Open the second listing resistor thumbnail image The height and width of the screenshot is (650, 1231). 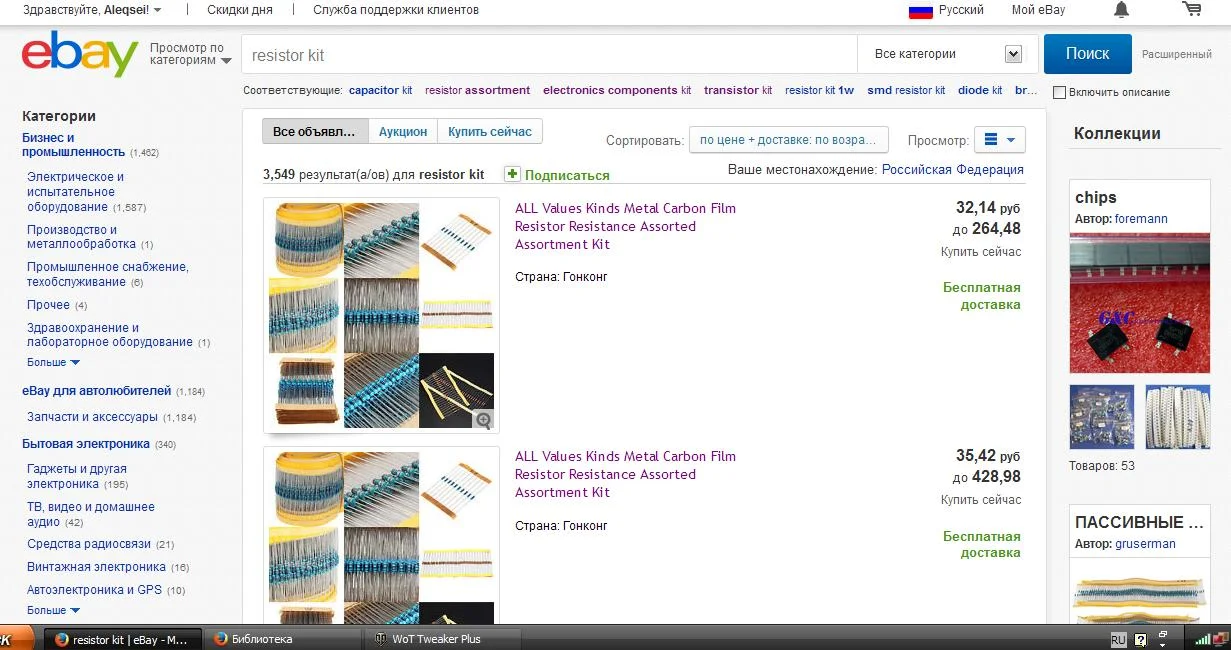381,537
